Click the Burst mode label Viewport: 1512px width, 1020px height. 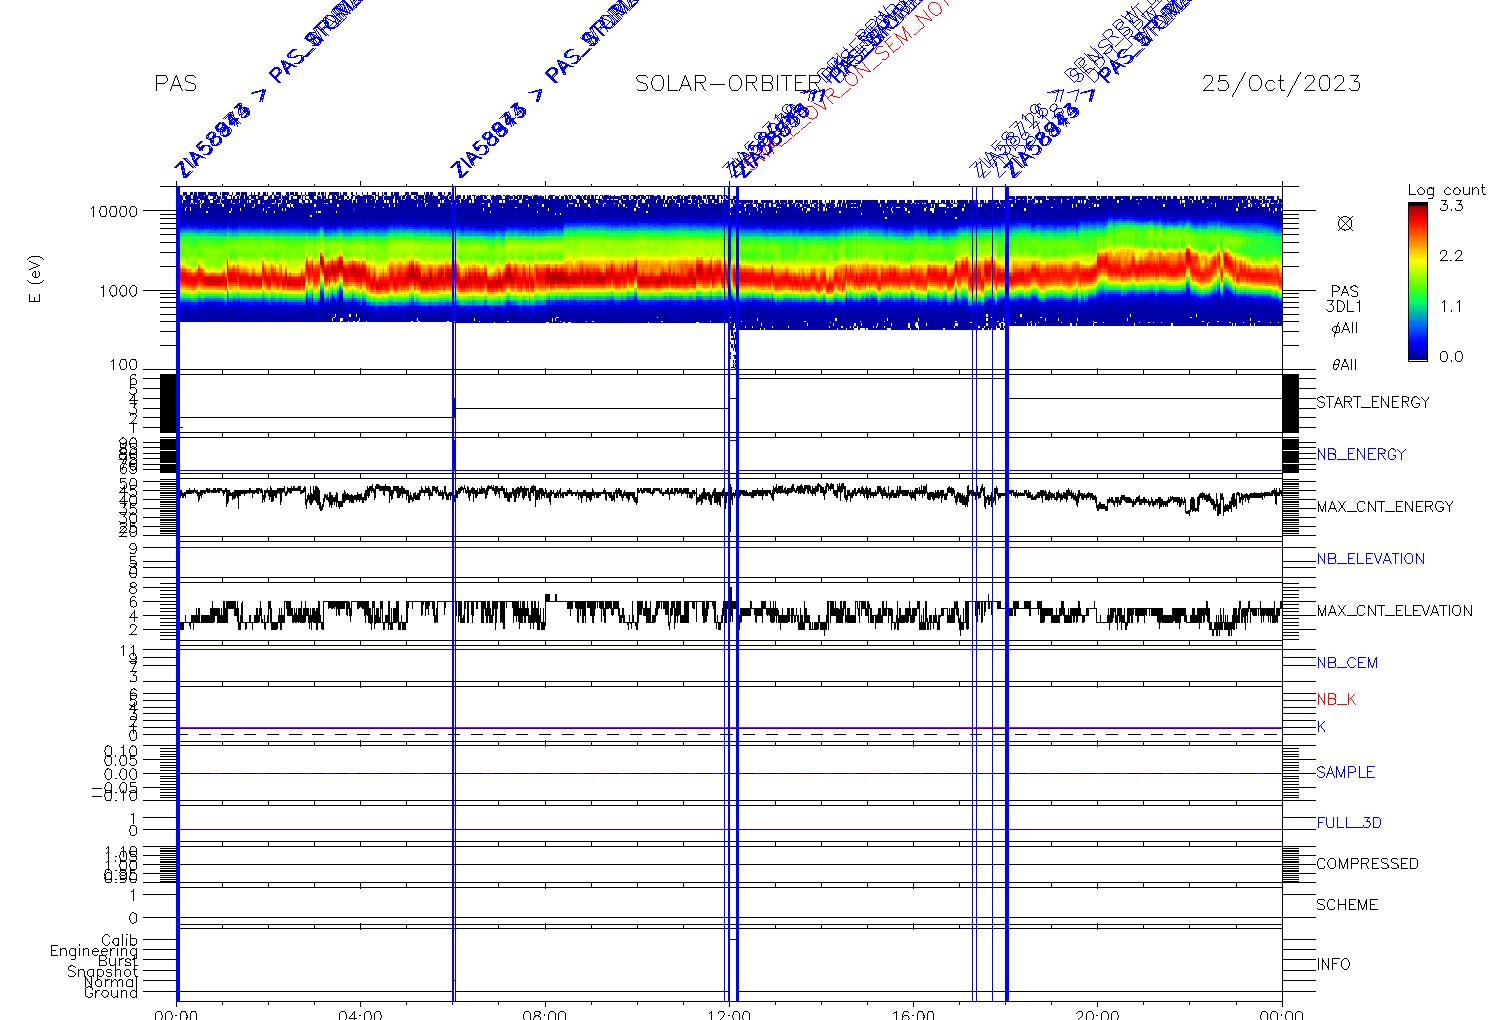coord(118,961)
